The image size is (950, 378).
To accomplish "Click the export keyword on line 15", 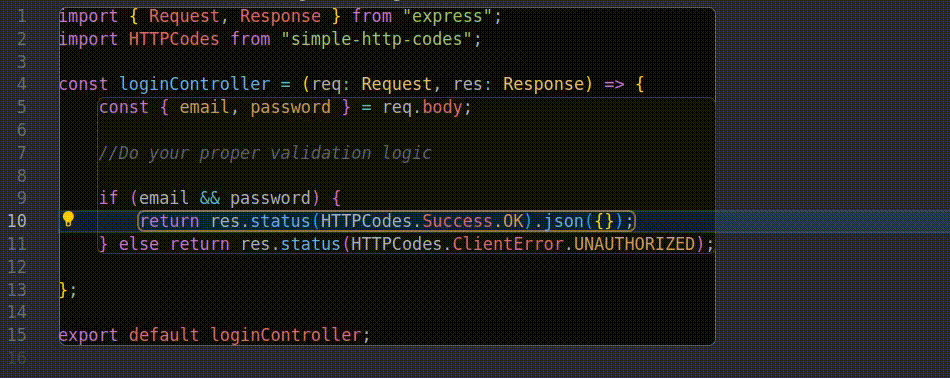I will tap(88, 335).
